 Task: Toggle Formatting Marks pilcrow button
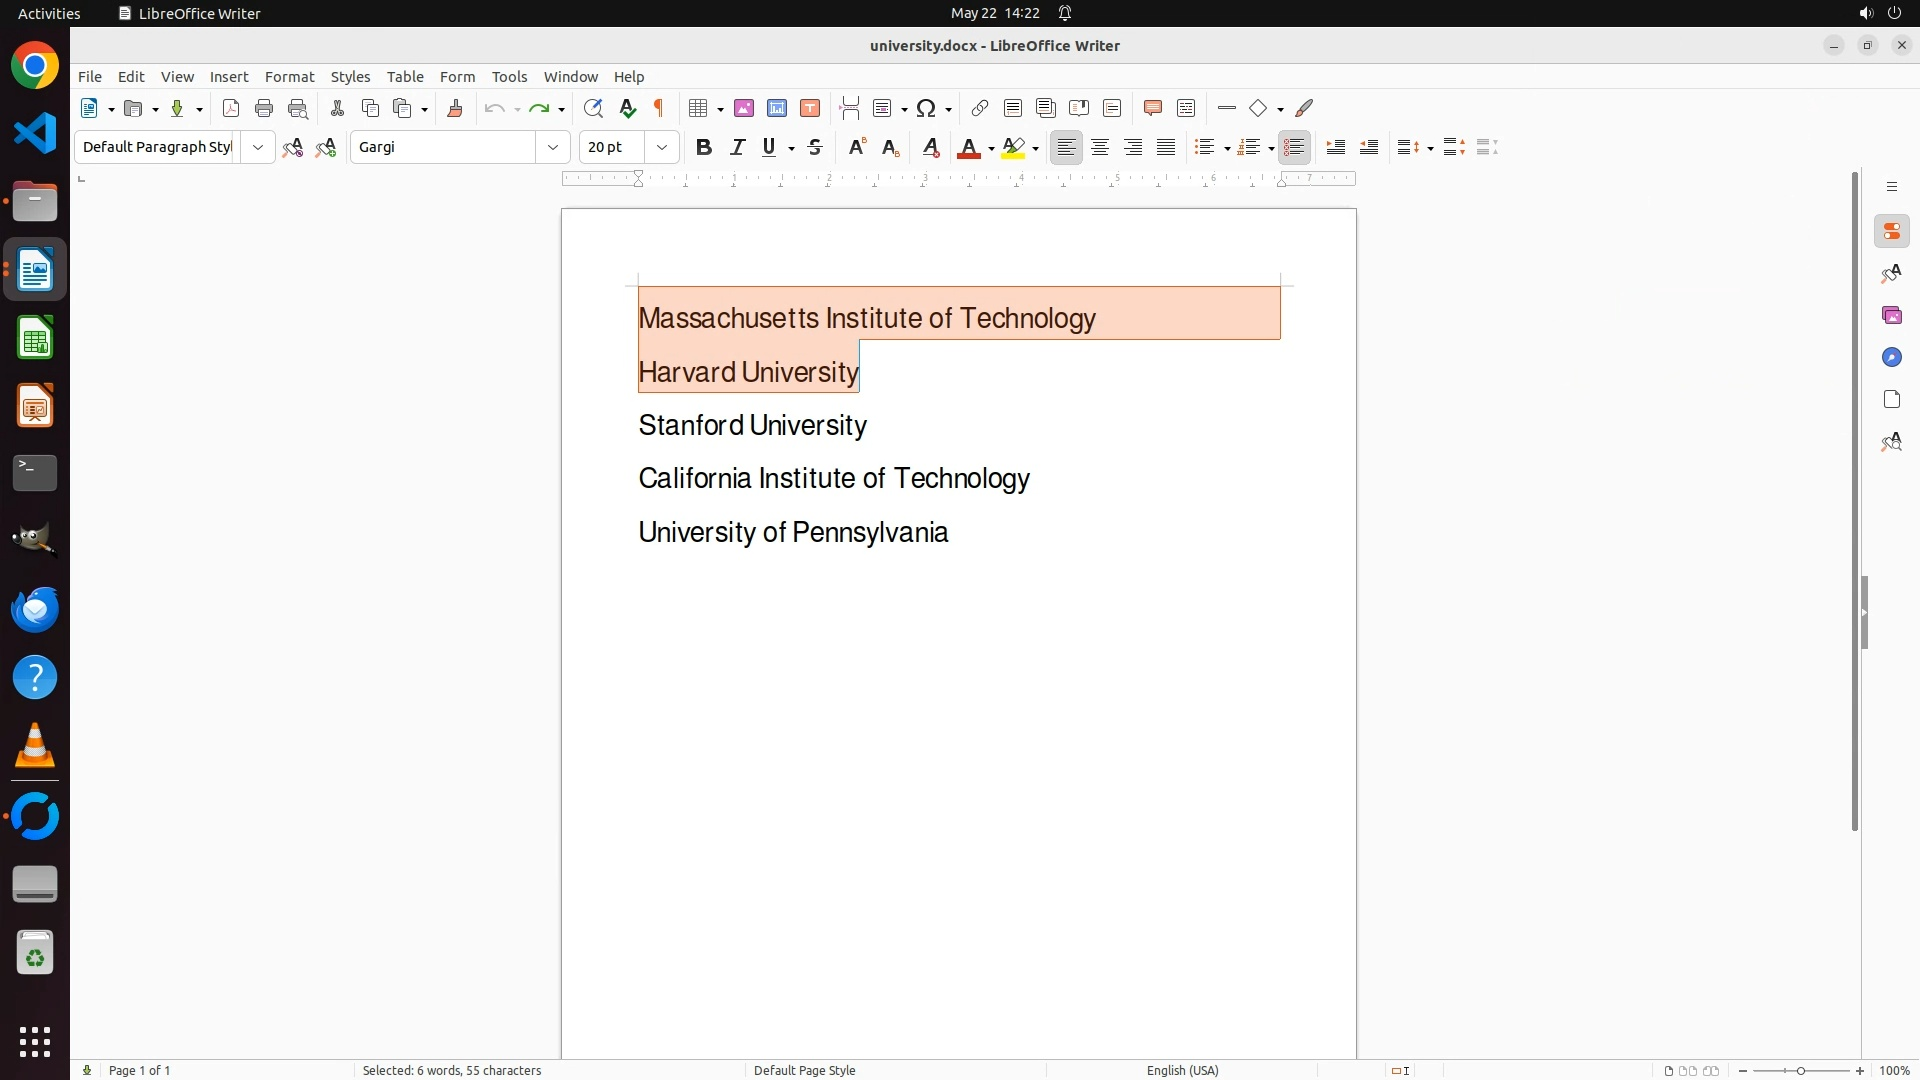click(659, 108)
